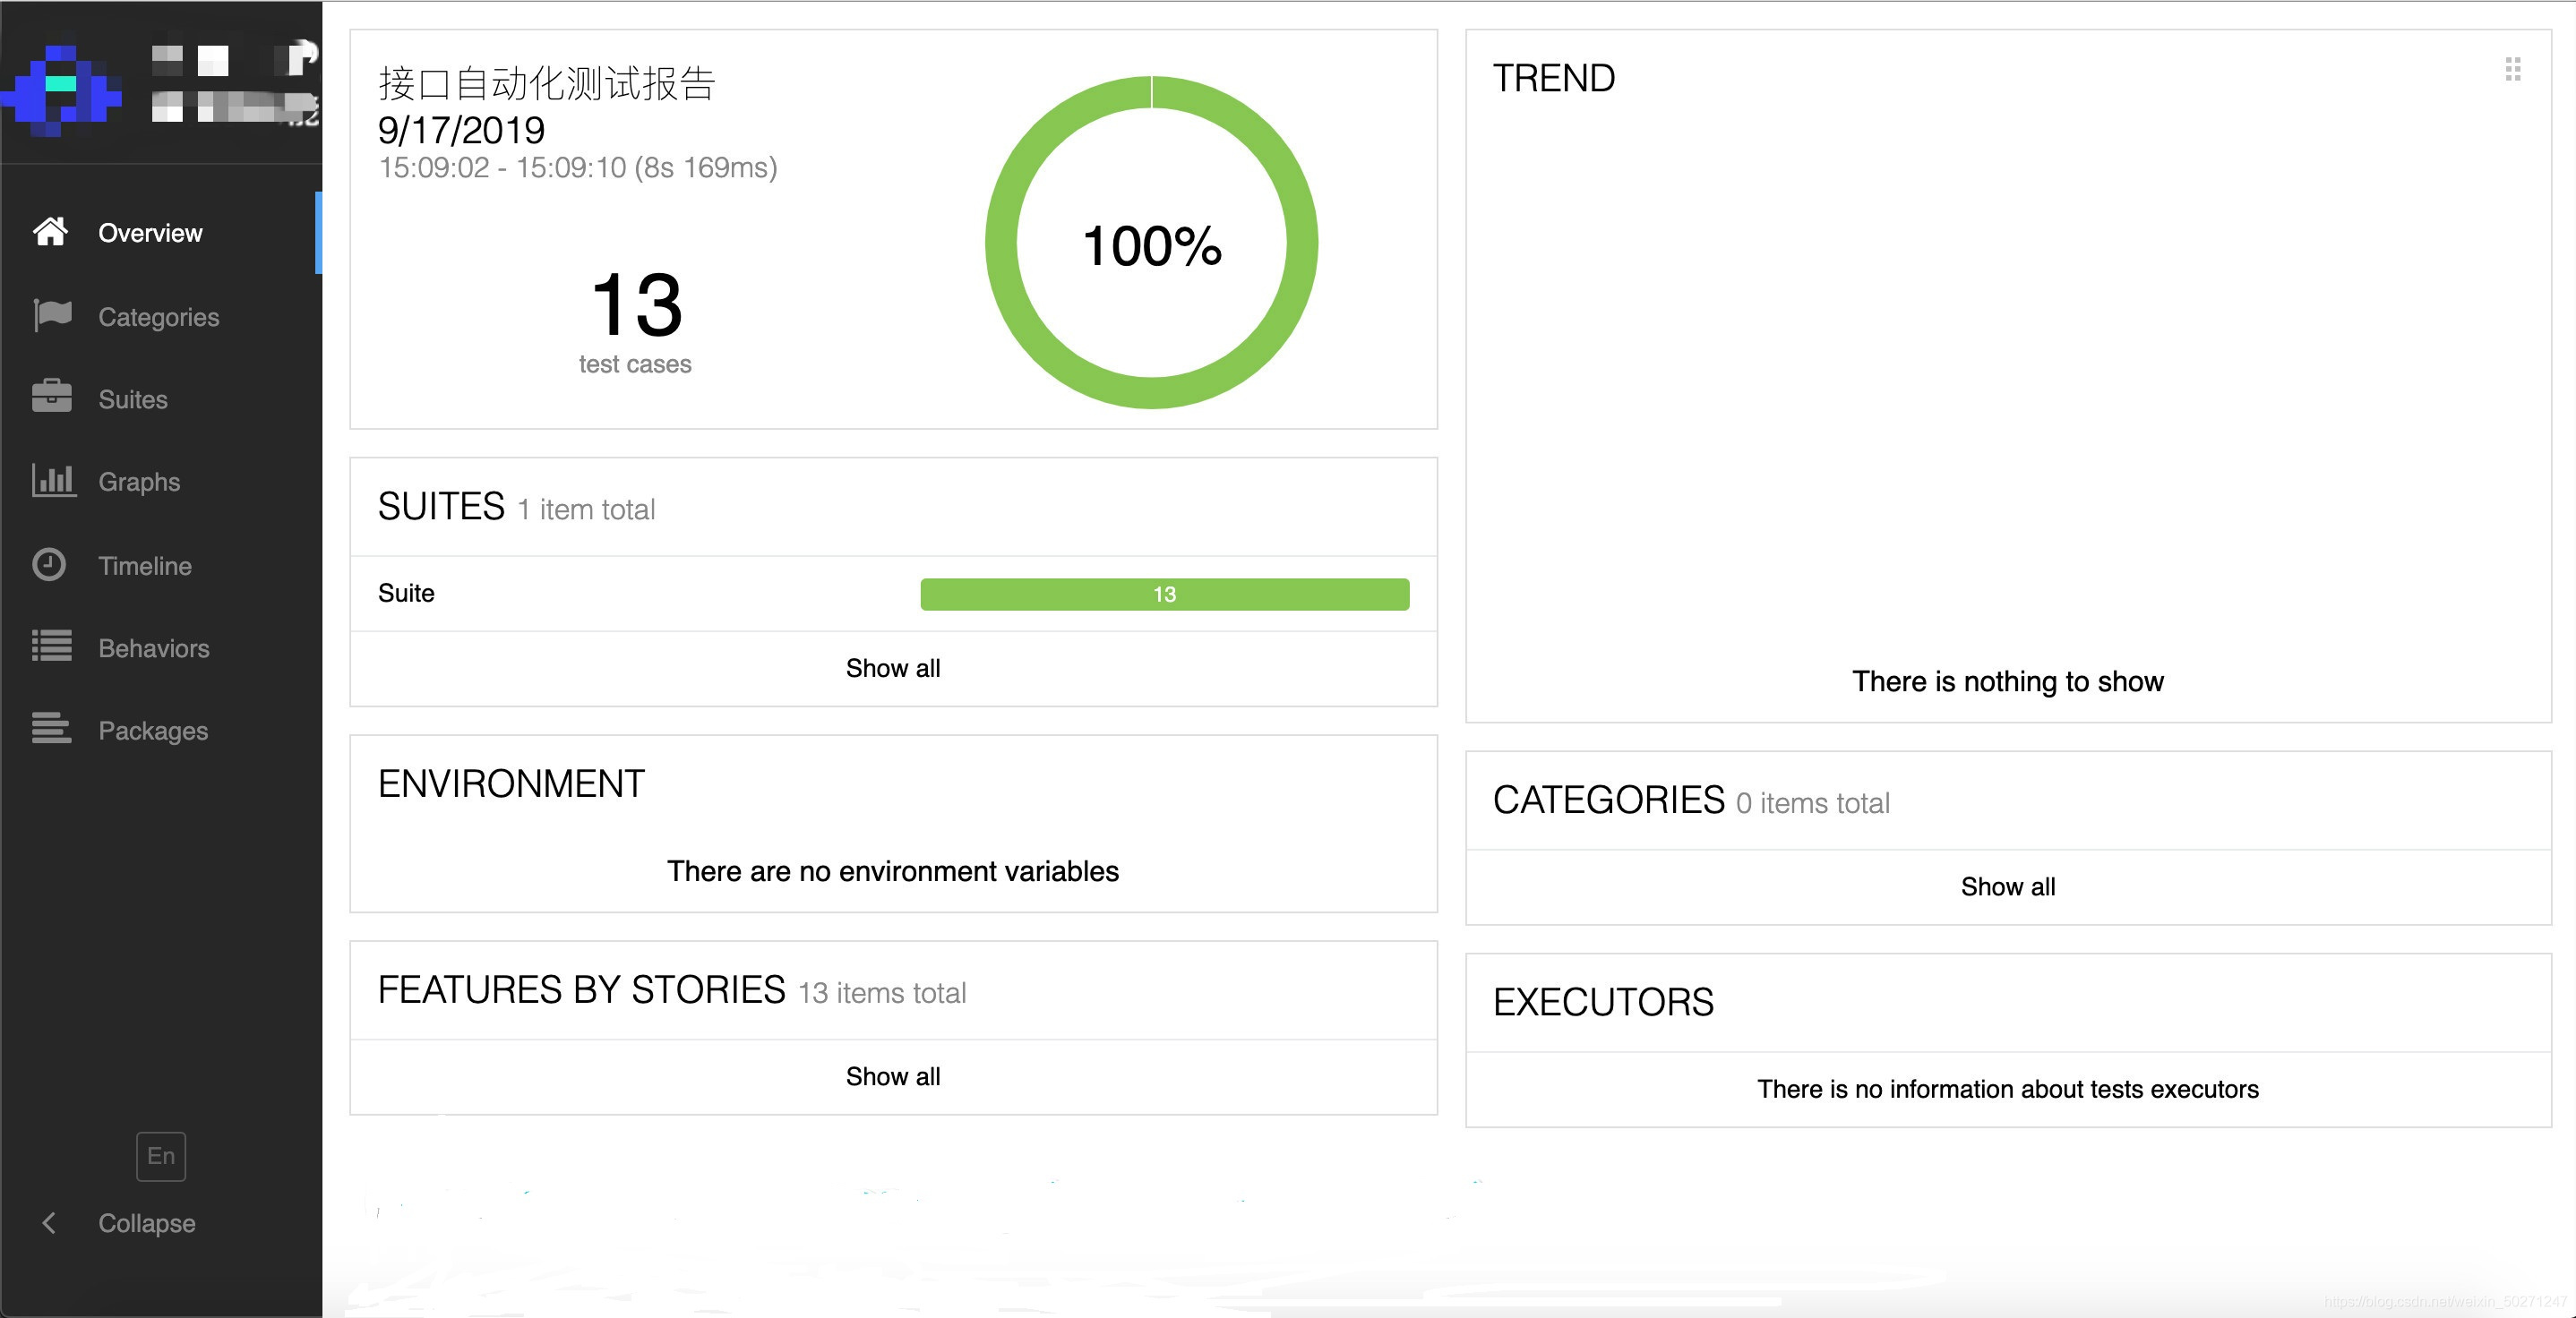Click the '13 items total' features count
This screenshot has width=2576, height=1318.
(x=882, y=993)
